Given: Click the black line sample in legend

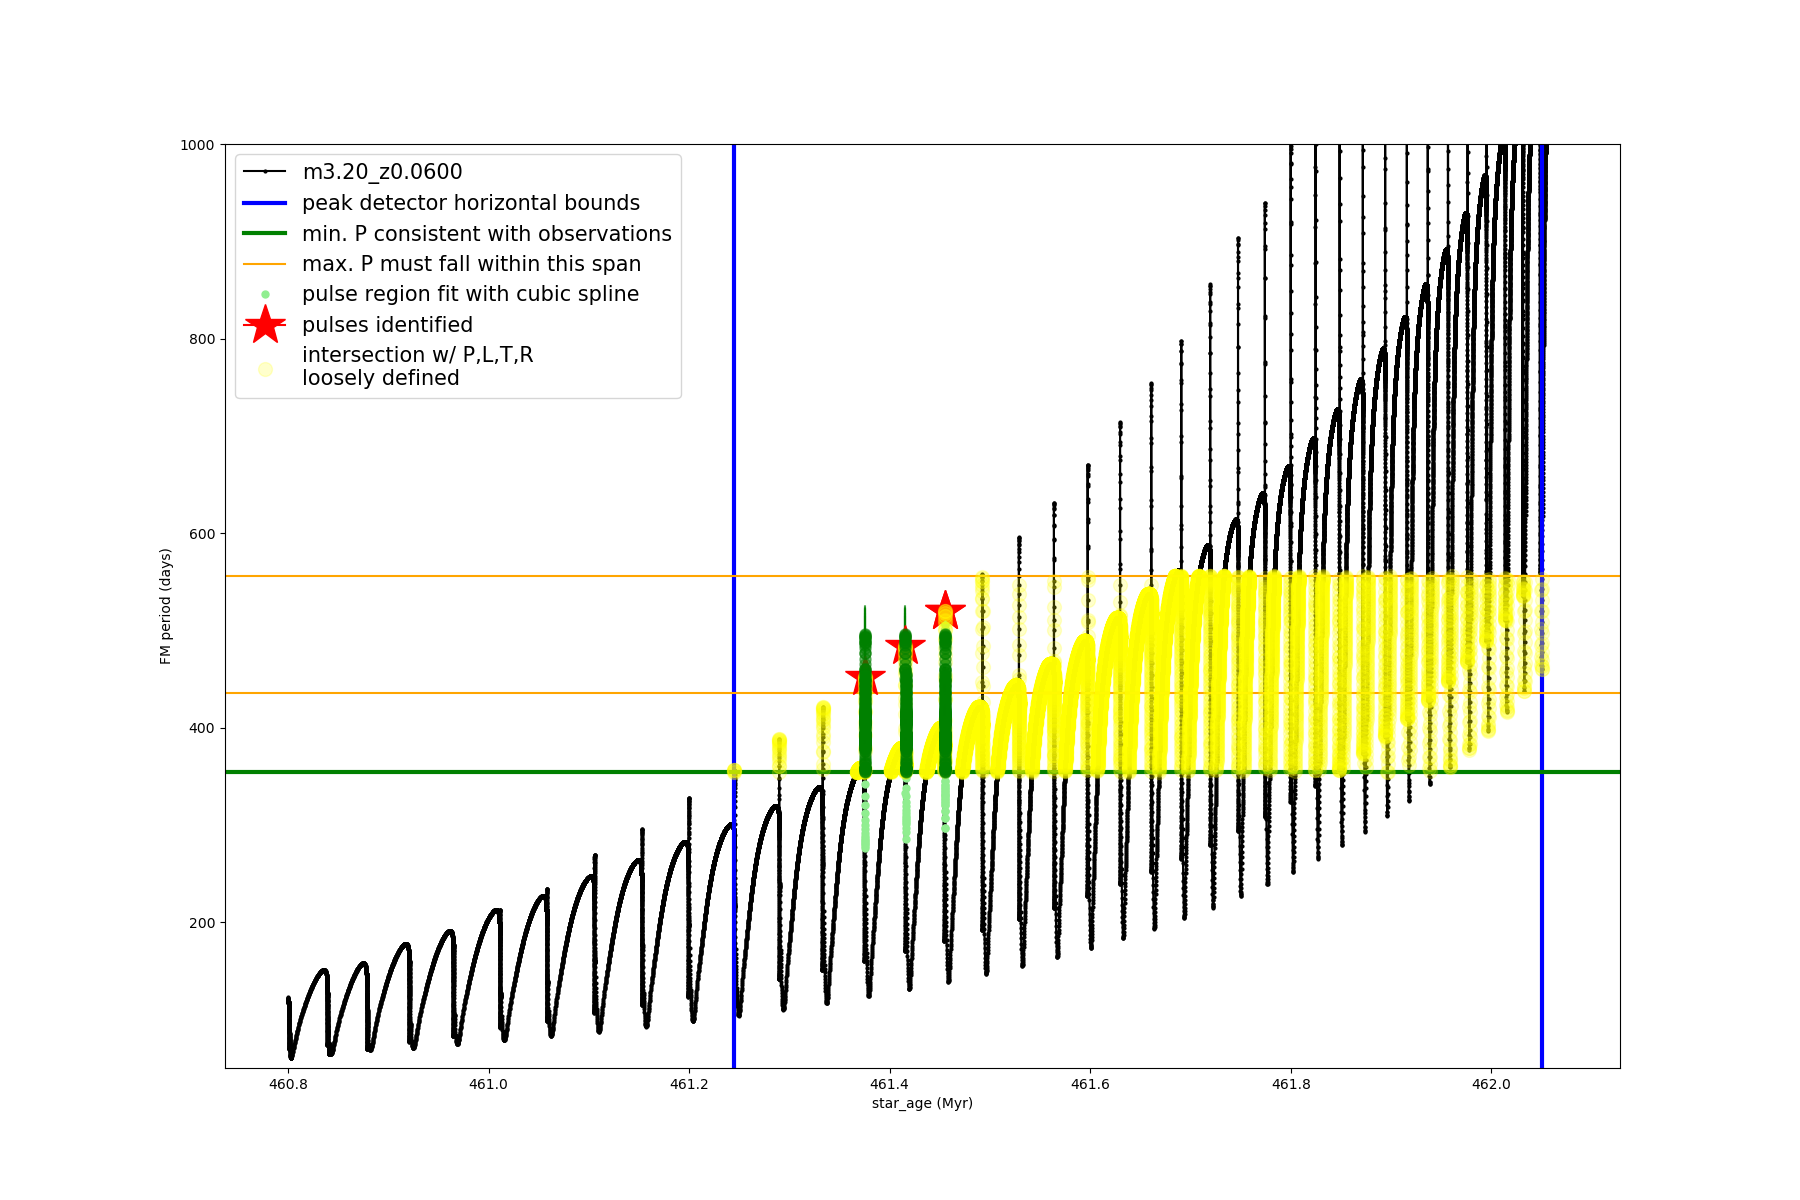Looking at the screenshot, I should (265, 172).
